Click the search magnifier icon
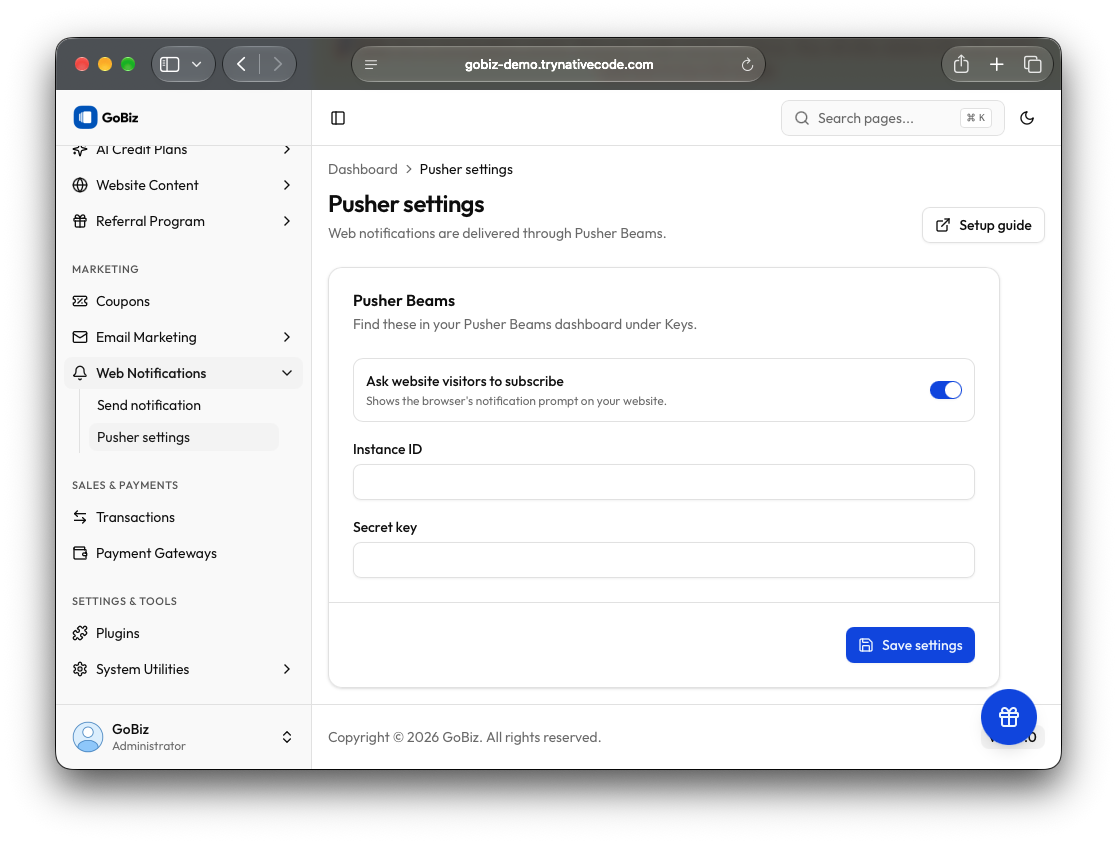 [802, 118]
